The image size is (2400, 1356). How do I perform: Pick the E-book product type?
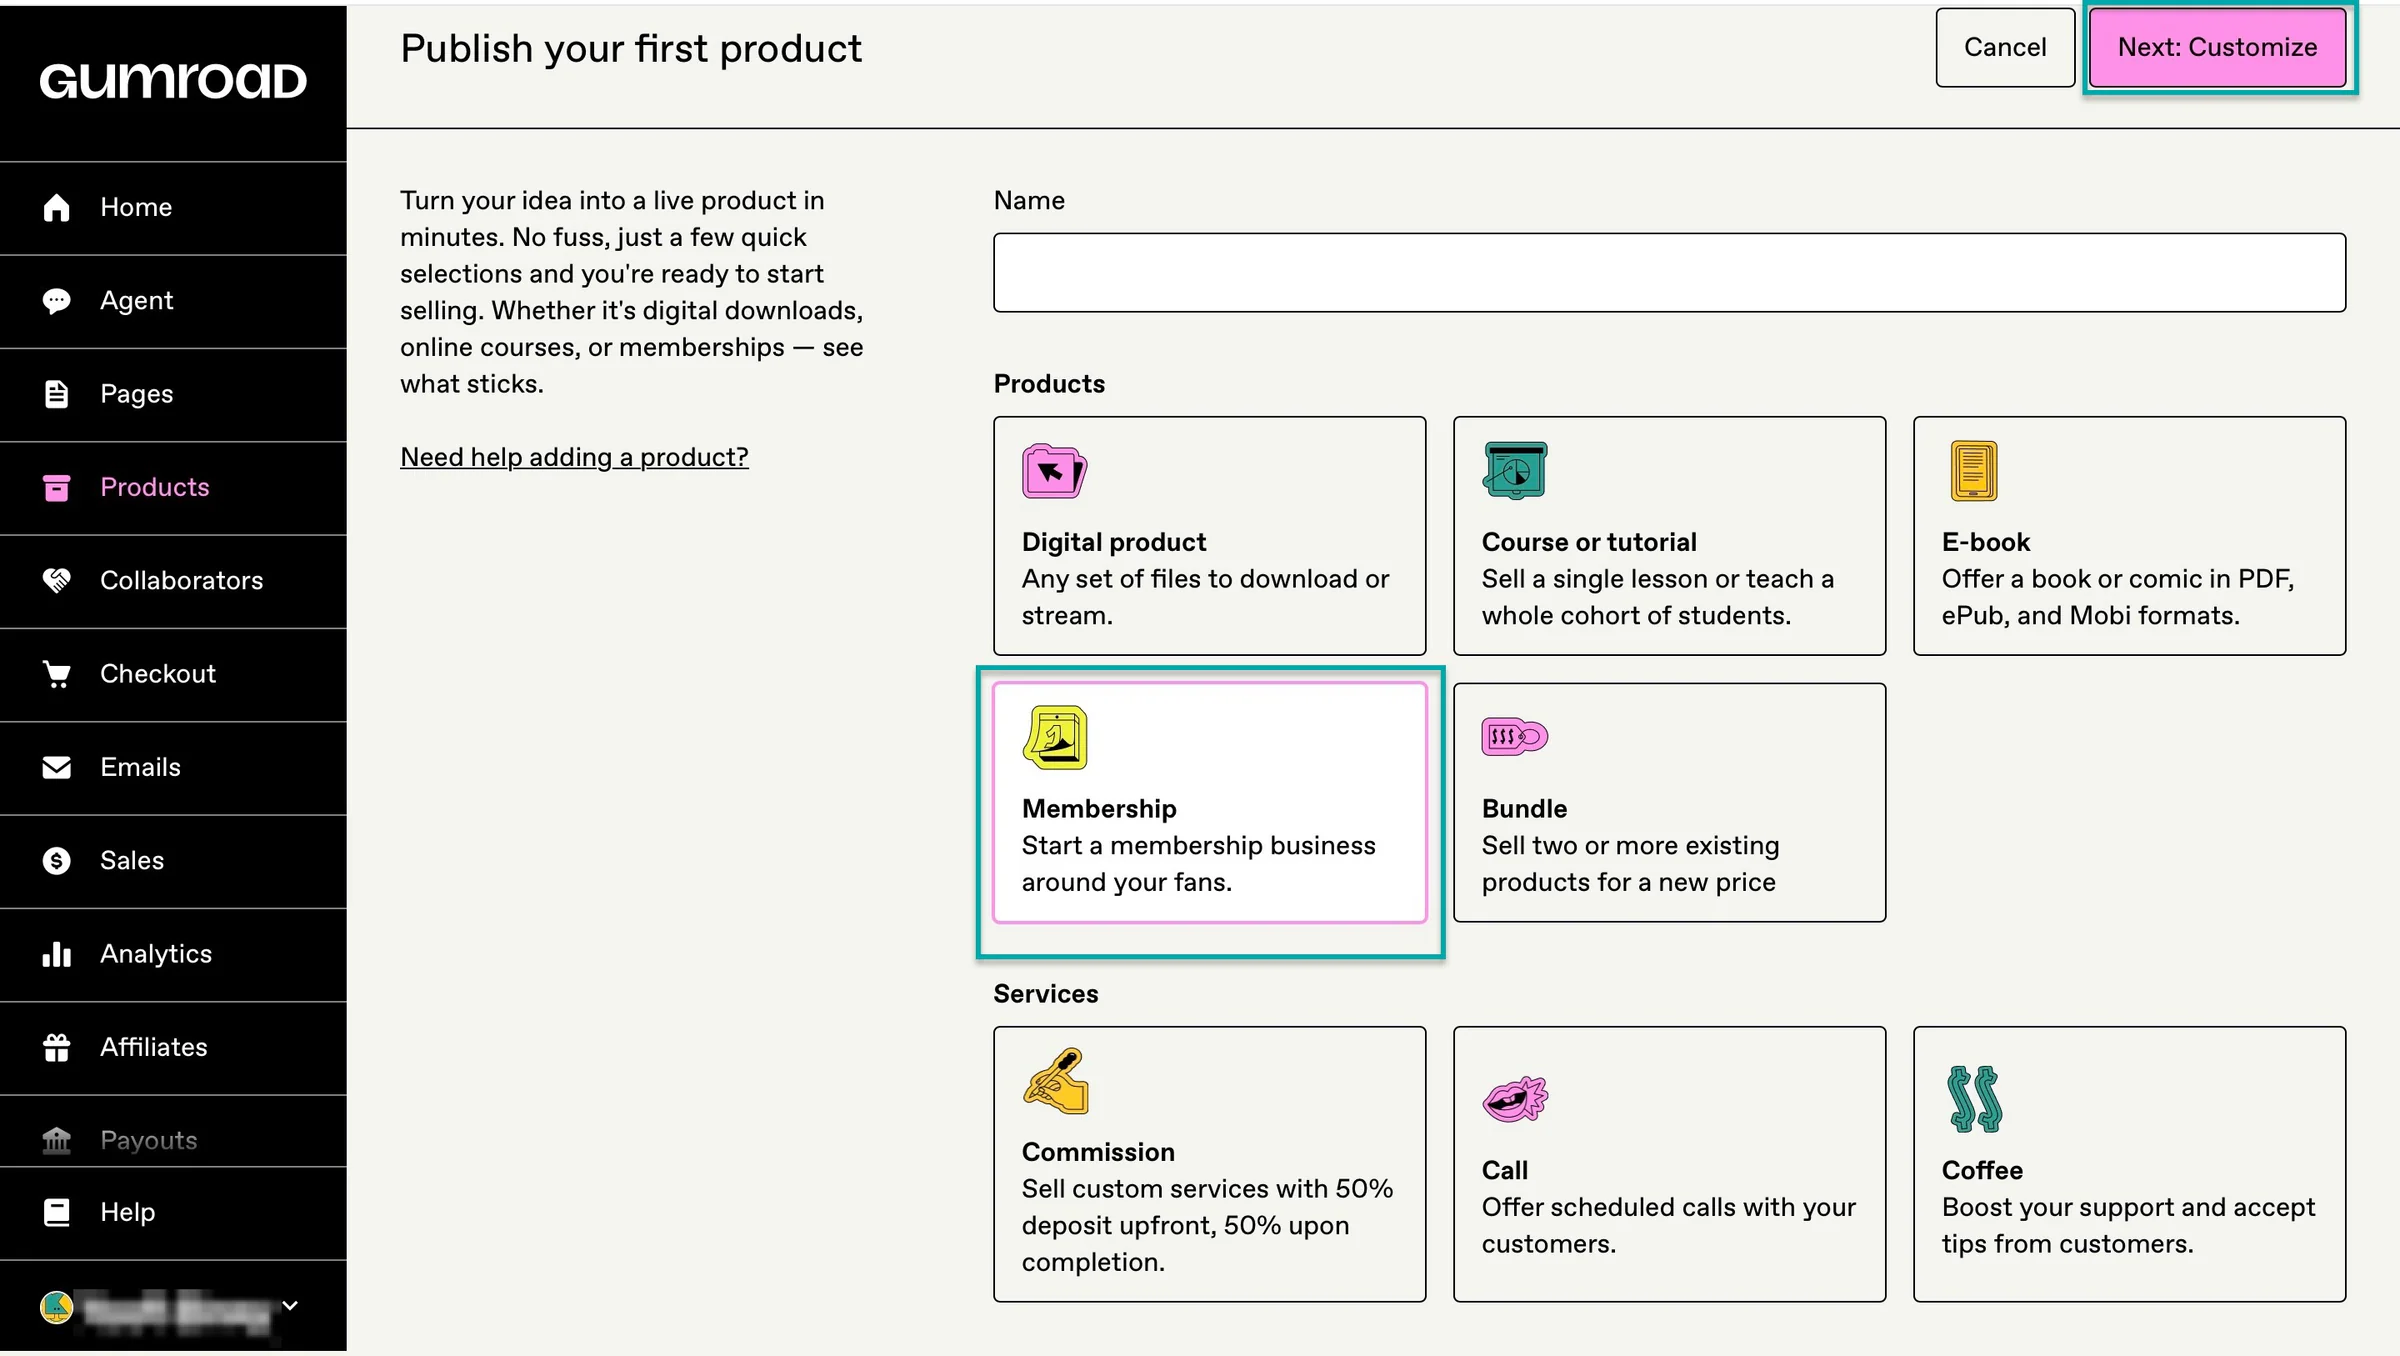[2129, 536]
